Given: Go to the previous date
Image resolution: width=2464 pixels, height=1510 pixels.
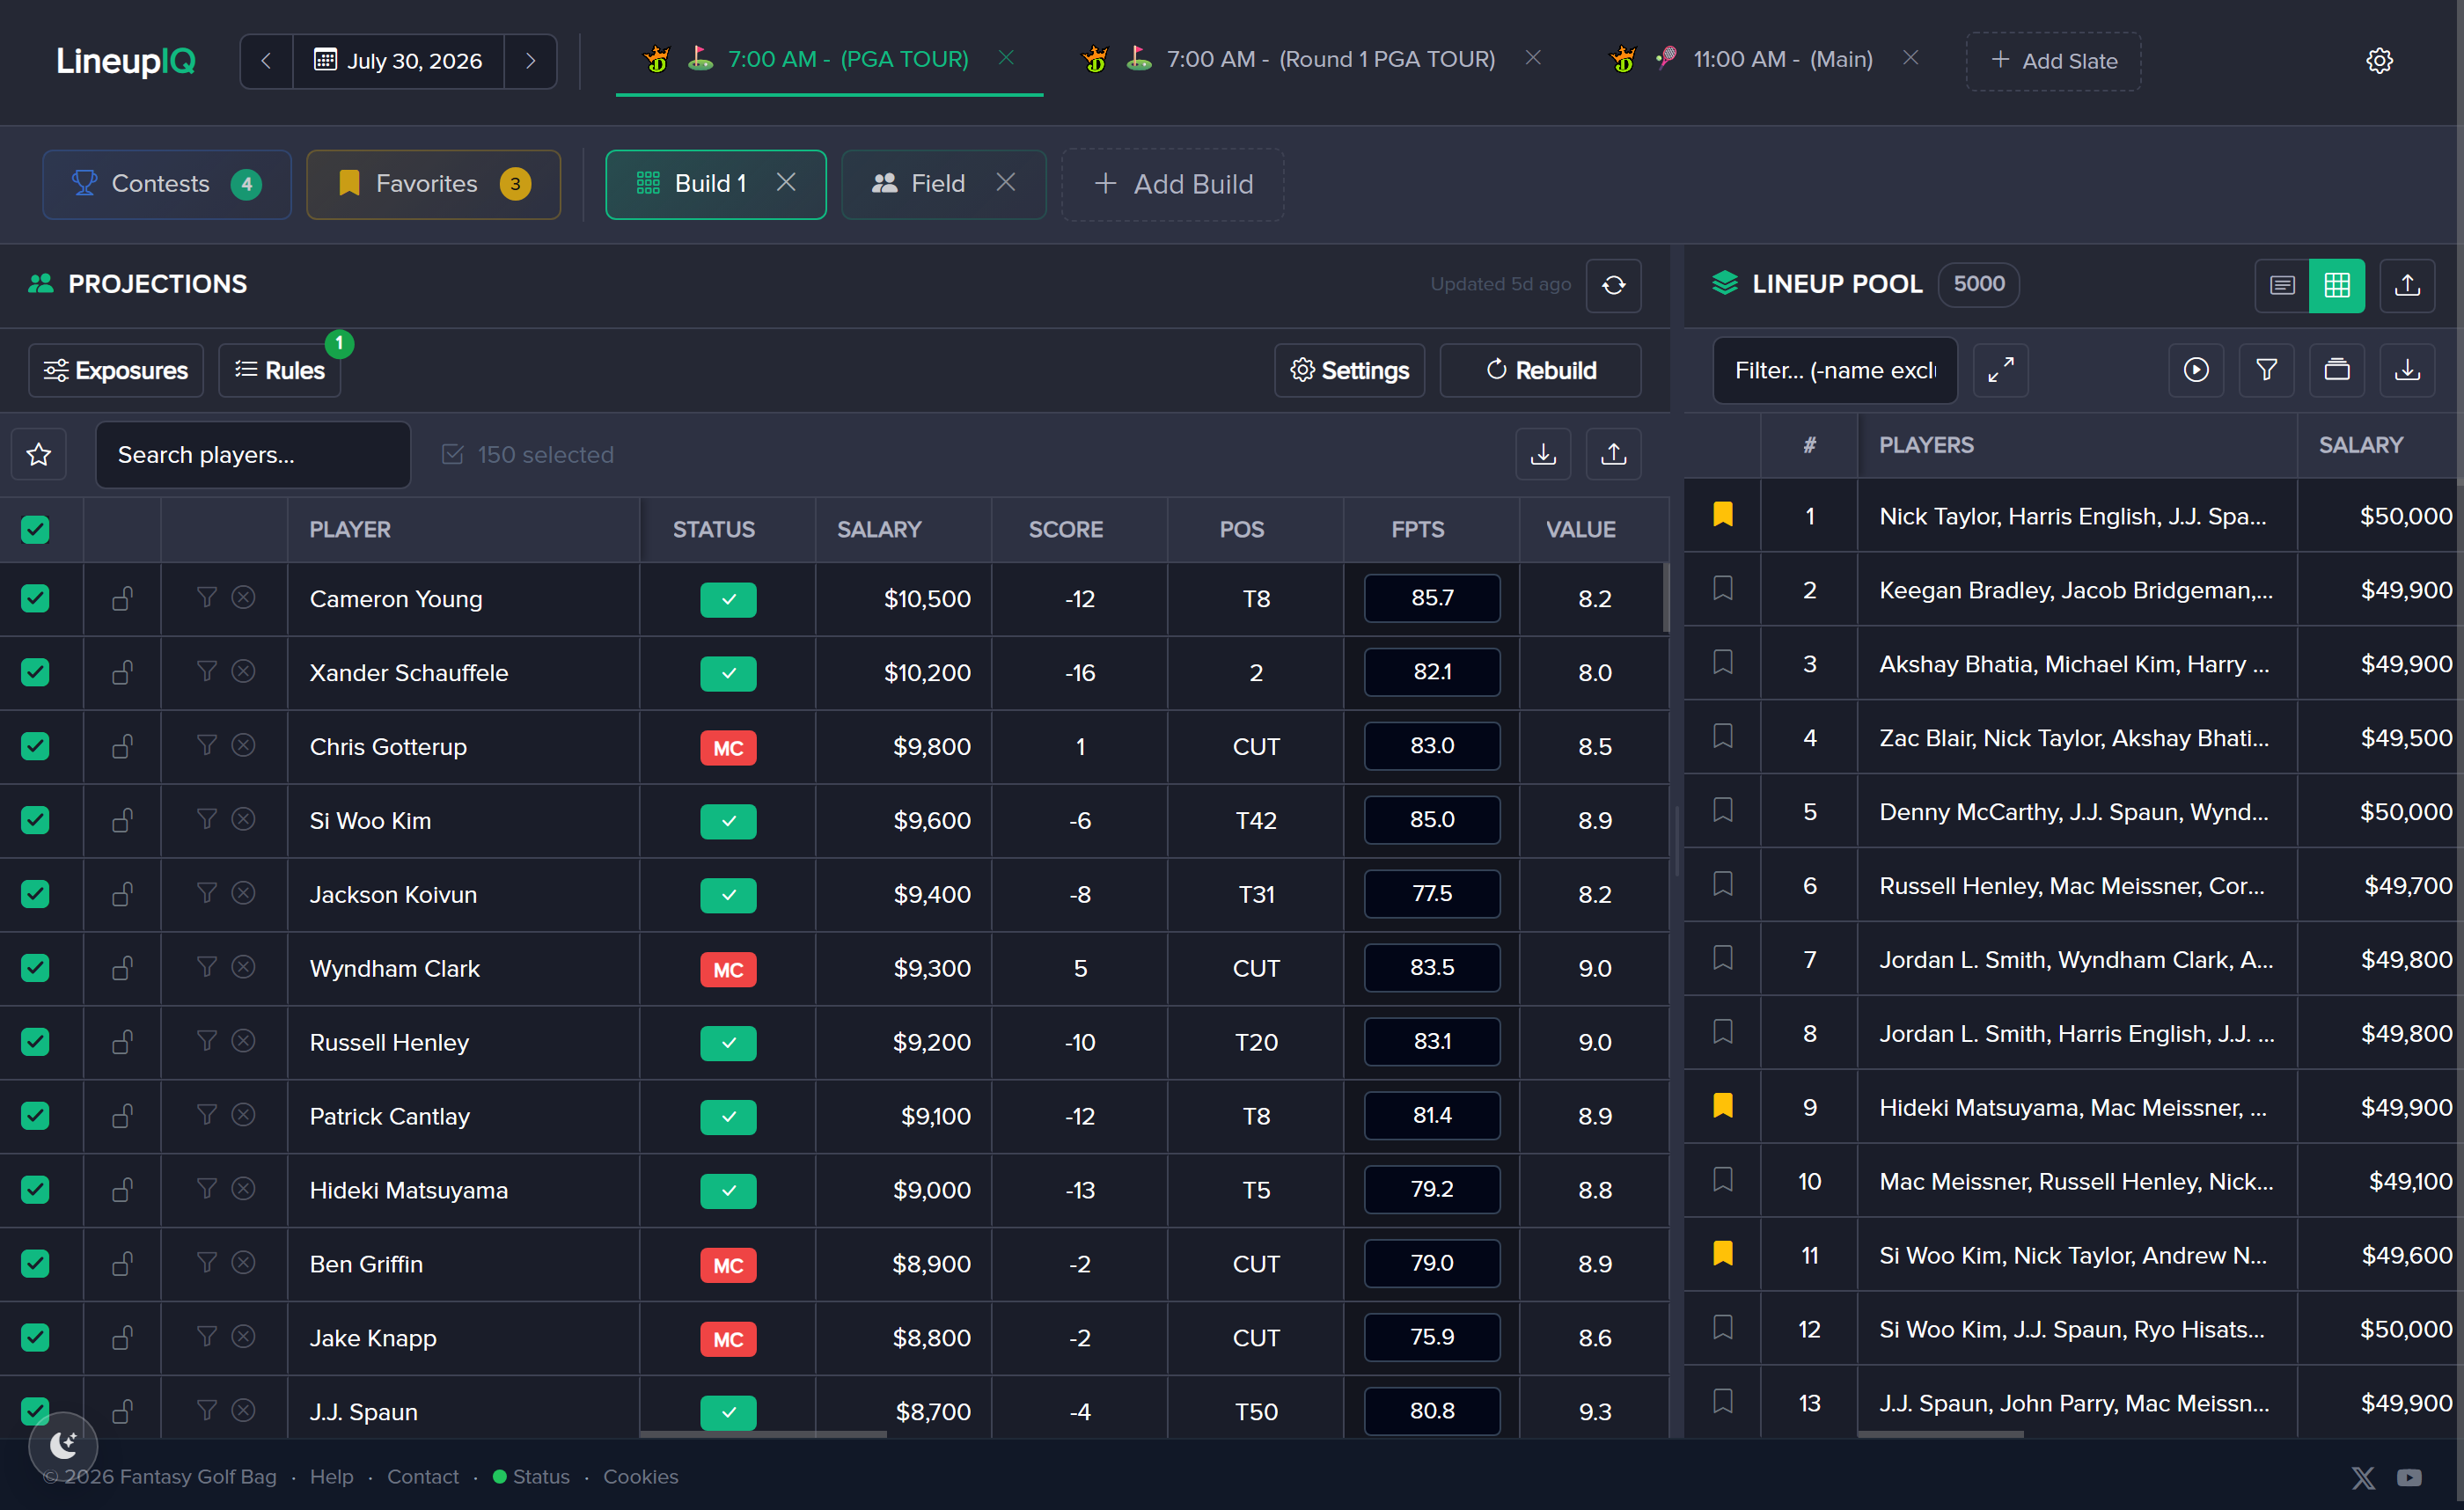Looking at the screenshot, I should 266,61.
